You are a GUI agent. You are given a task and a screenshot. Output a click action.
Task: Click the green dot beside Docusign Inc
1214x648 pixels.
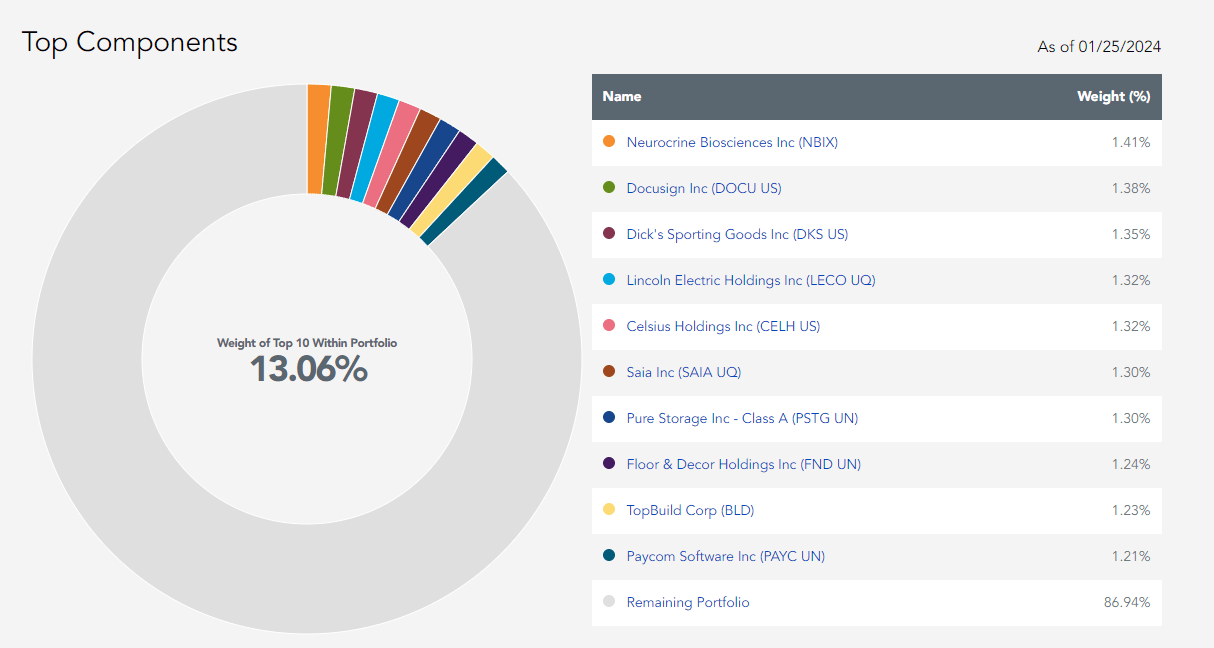coord(609,188)
